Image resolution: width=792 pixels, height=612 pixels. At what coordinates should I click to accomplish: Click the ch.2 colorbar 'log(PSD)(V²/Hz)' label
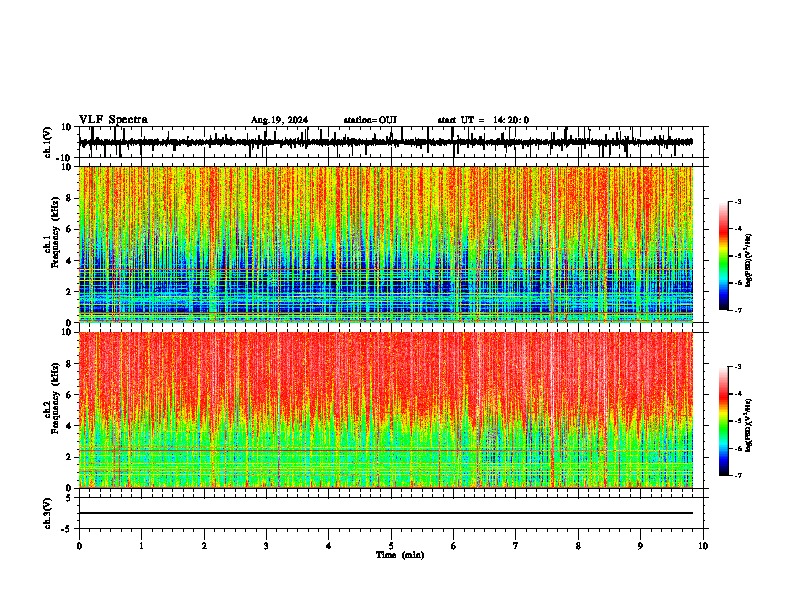[x=749, y=425]
